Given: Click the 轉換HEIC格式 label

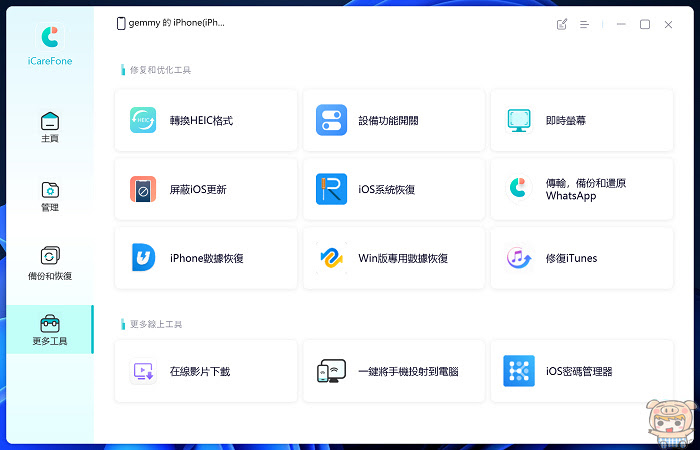Looking at the screenshot, I should [x=201, y=121].
